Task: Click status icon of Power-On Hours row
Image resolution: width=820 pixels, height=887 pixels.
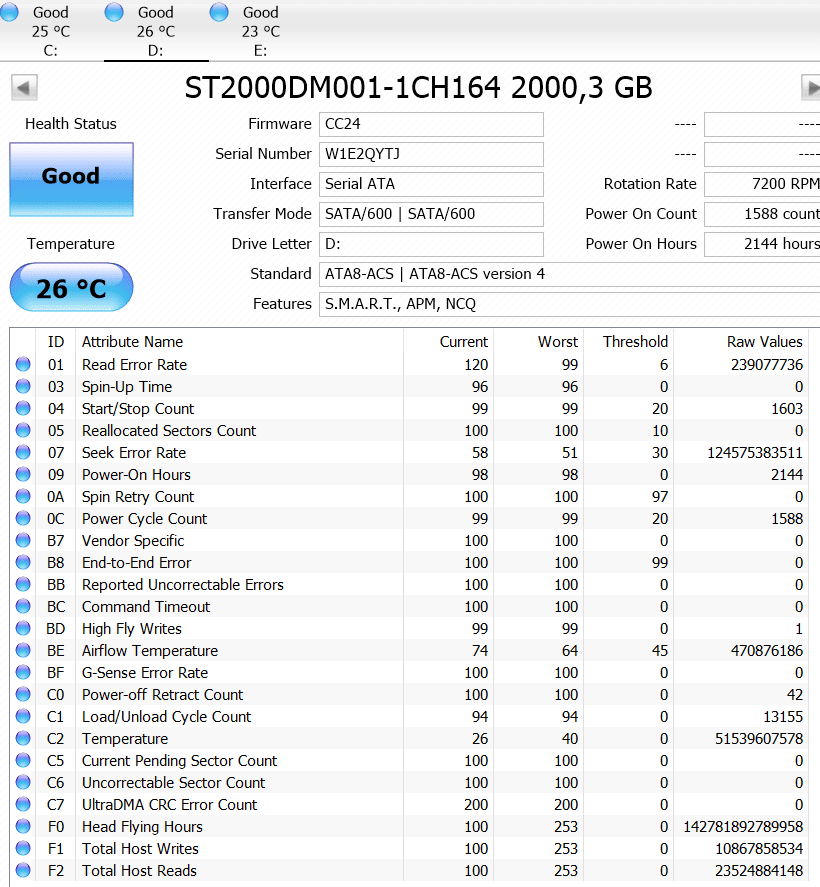Action: point(23,475)
